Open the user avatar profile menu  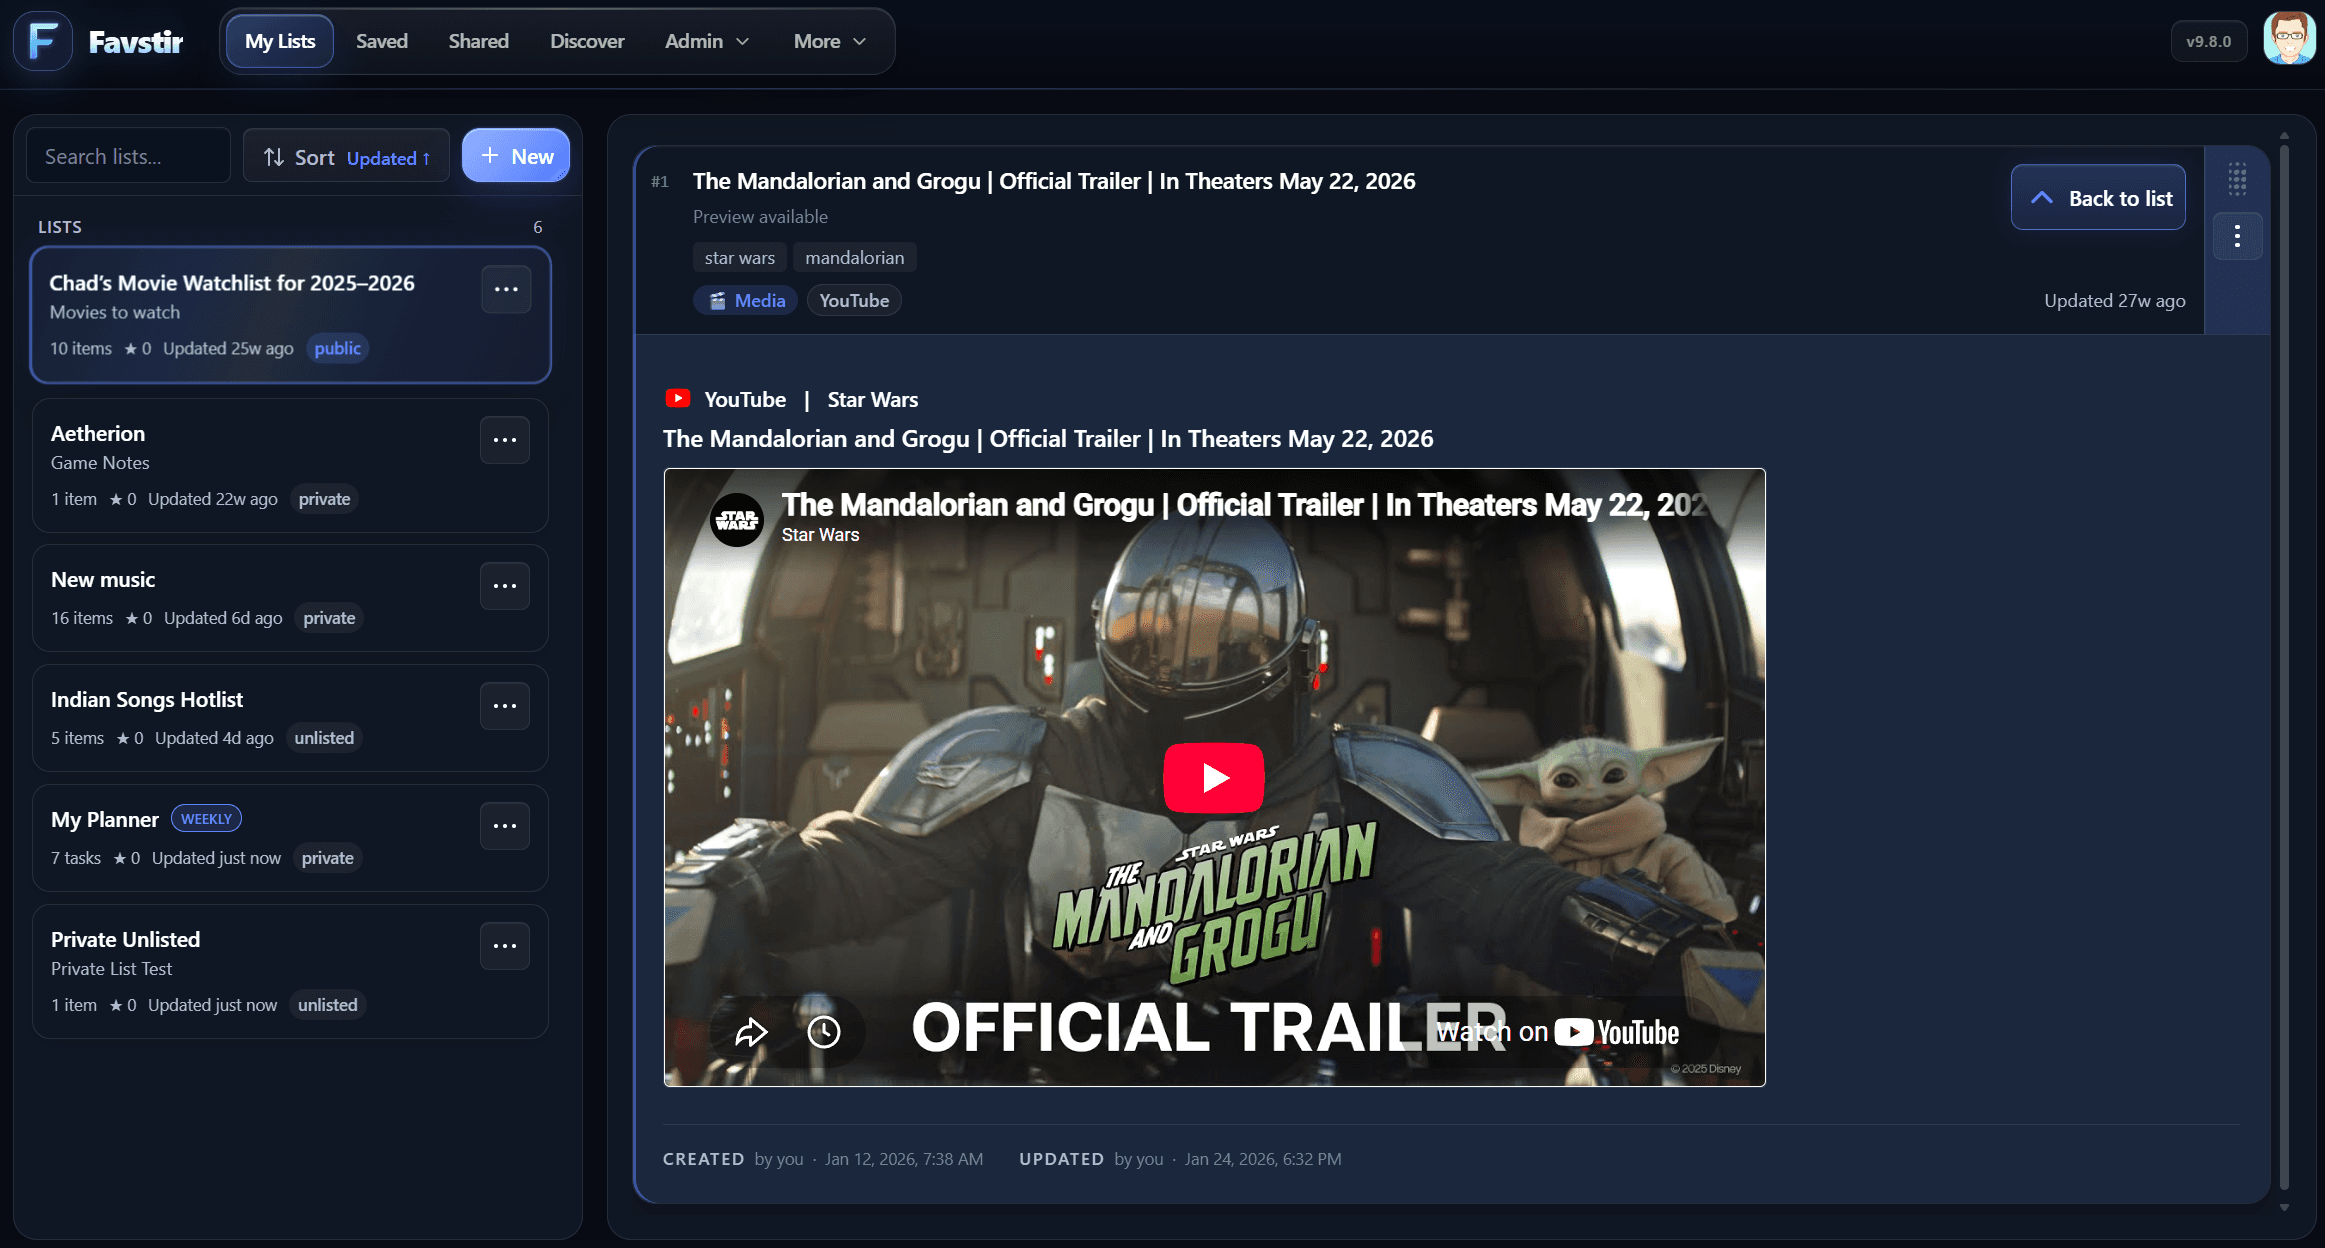(2289, 39)
